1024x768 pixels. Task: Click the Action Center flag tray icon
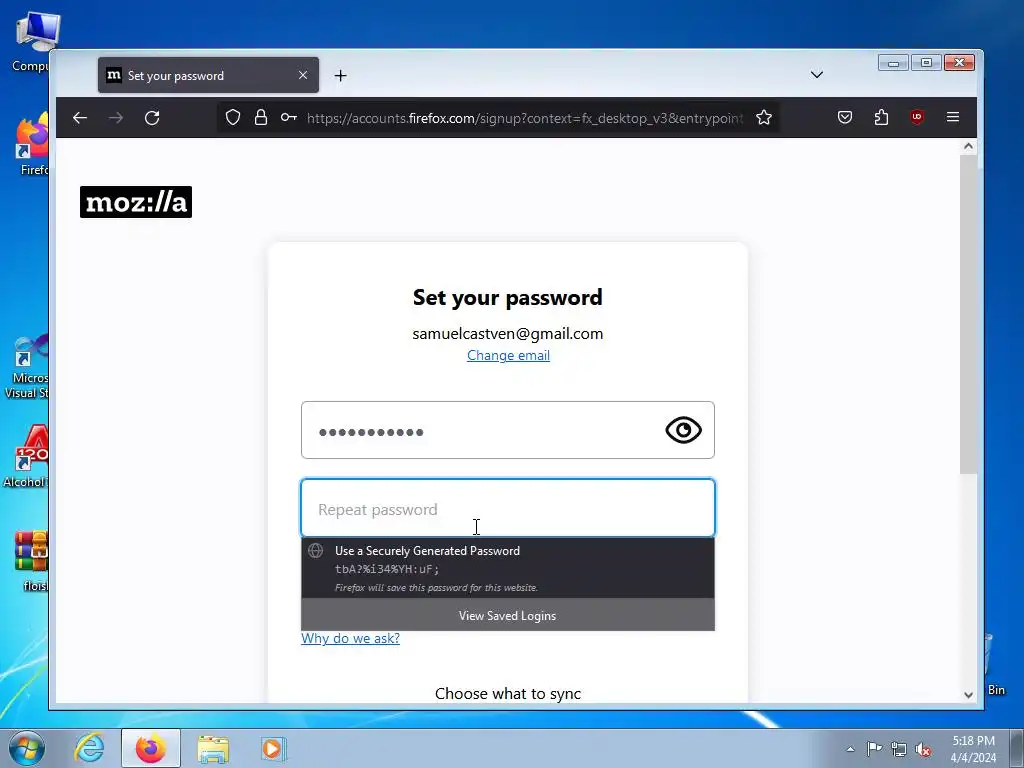coord(874,749)
